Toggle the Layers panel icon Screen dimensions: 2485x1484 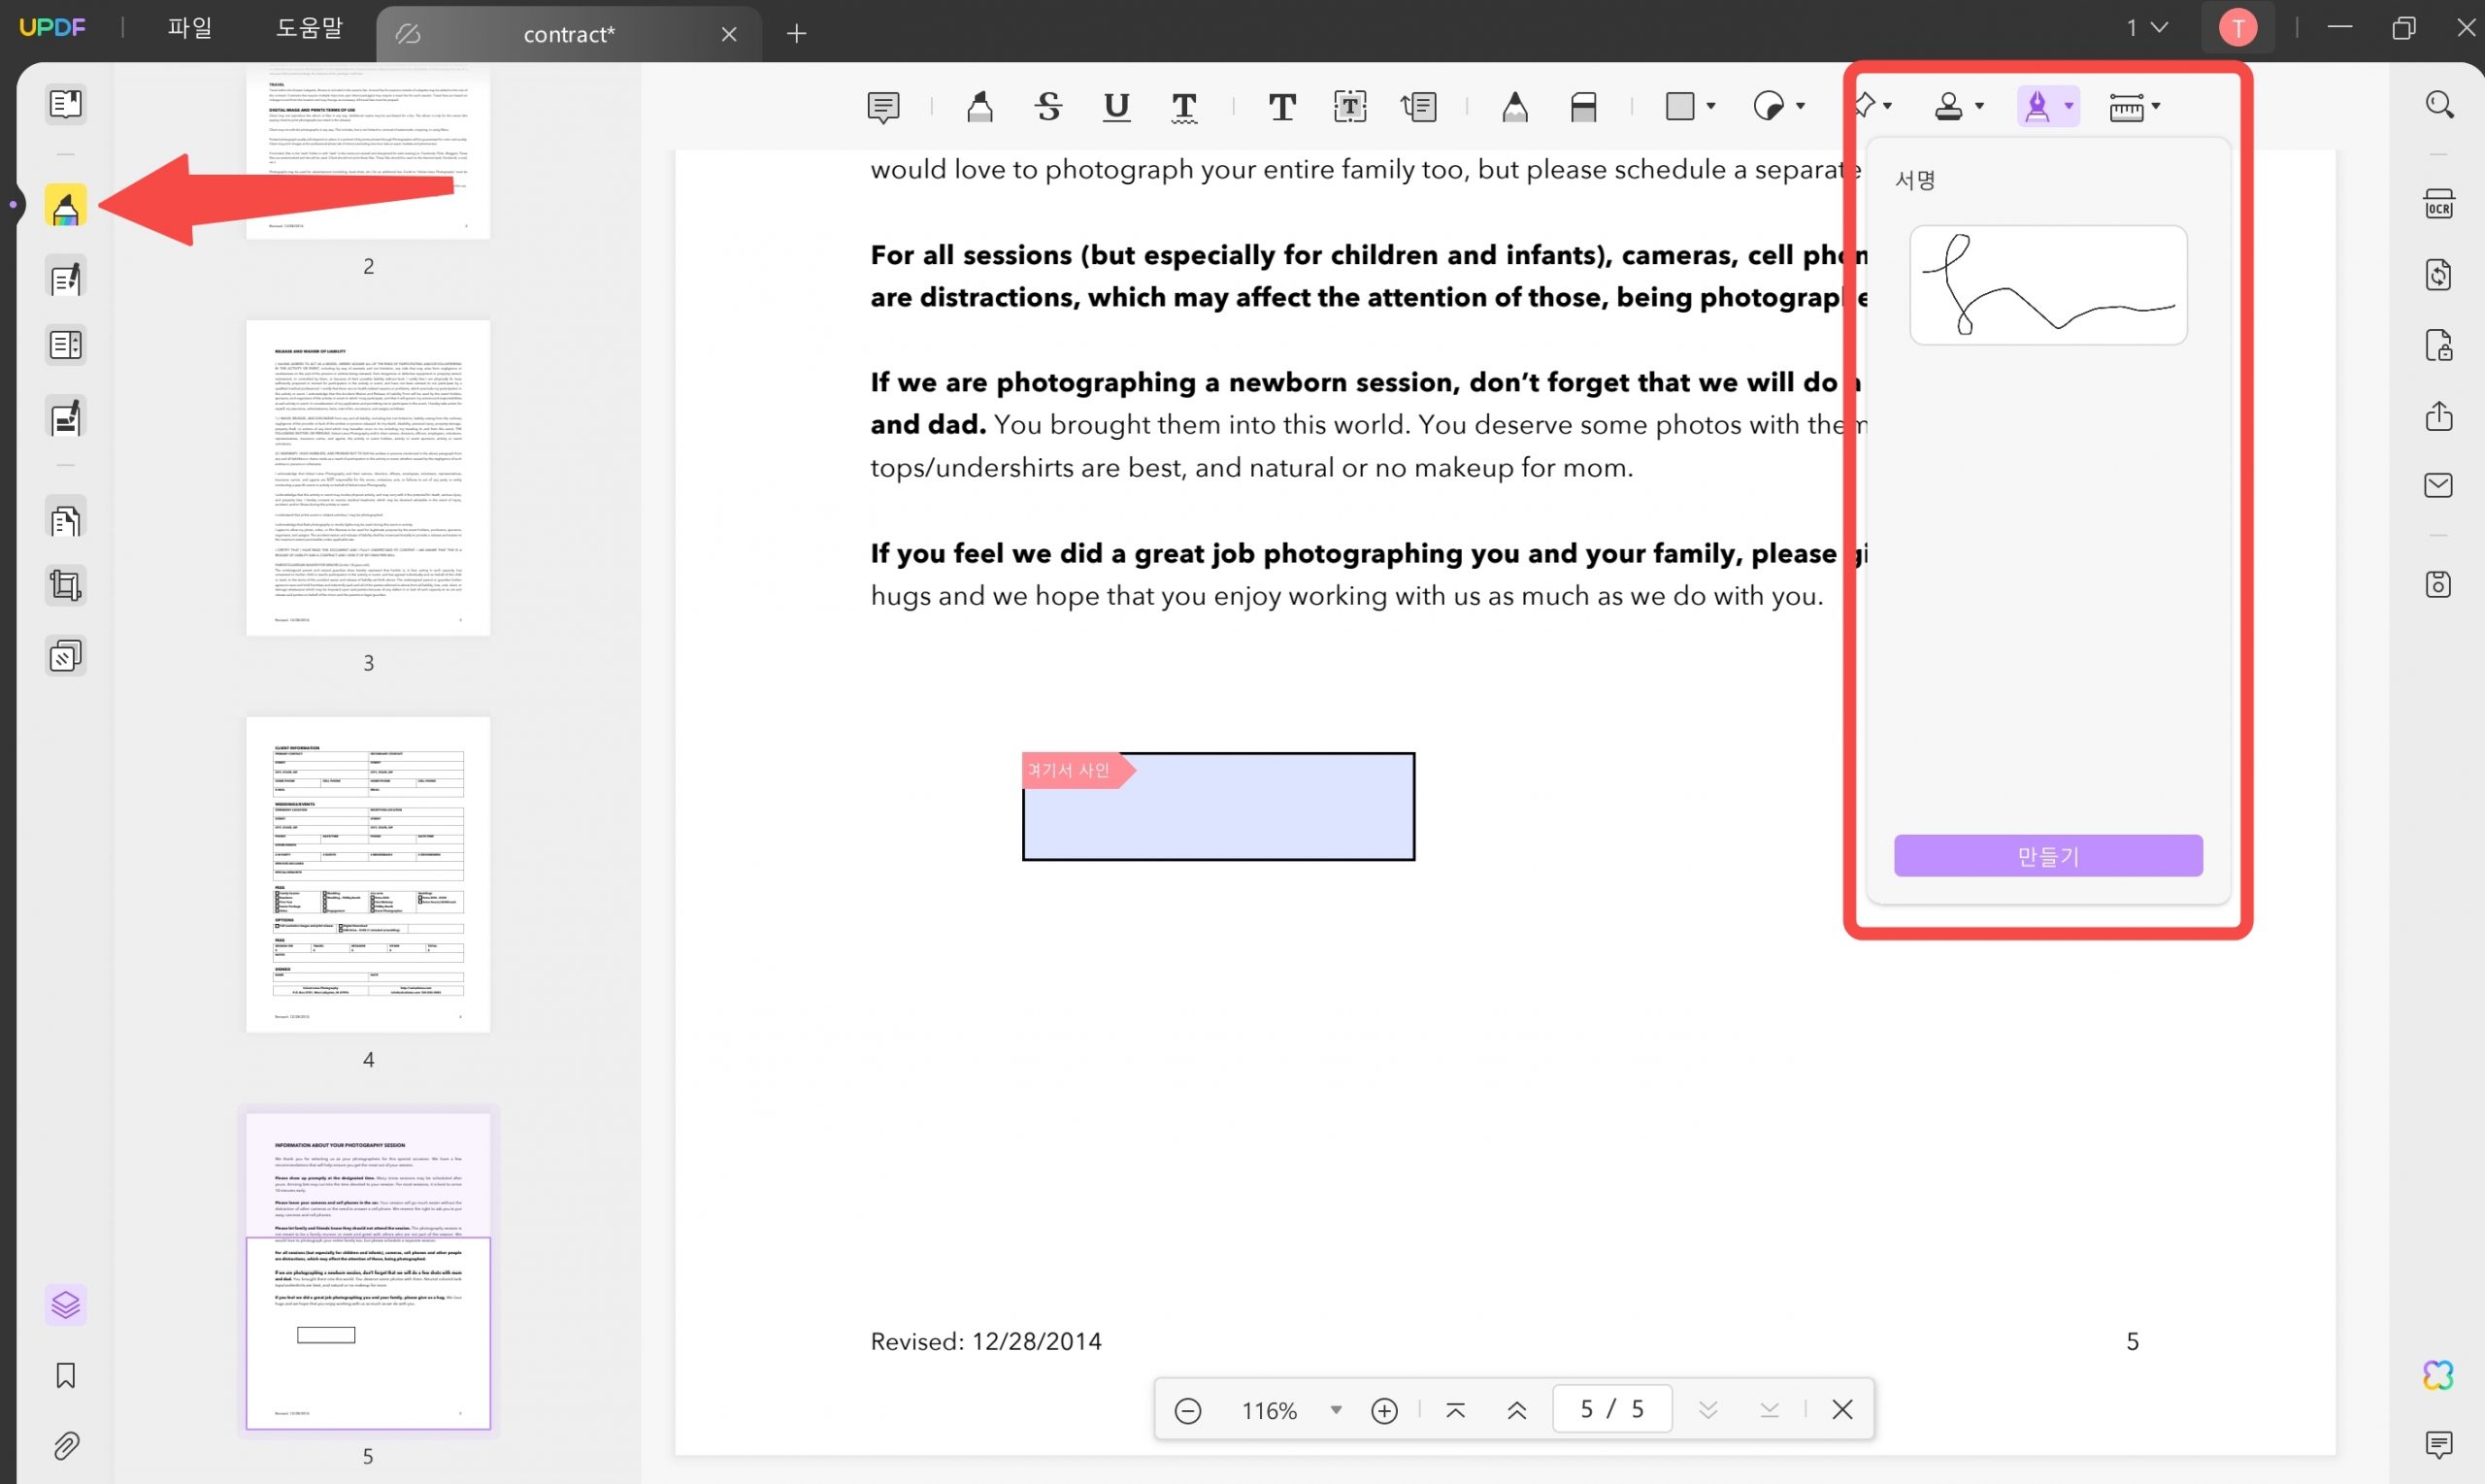click(x=65, y=1305)
